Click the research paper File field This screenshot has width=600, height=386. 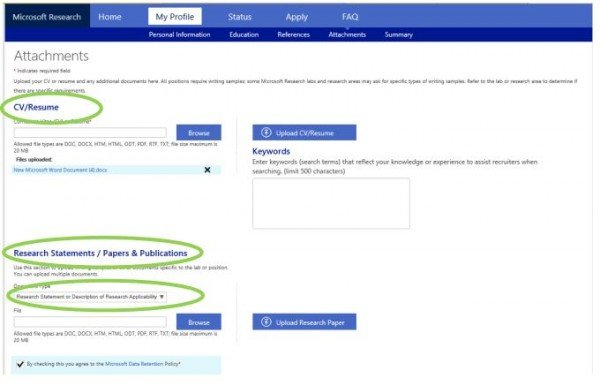(x=90, y=321)
